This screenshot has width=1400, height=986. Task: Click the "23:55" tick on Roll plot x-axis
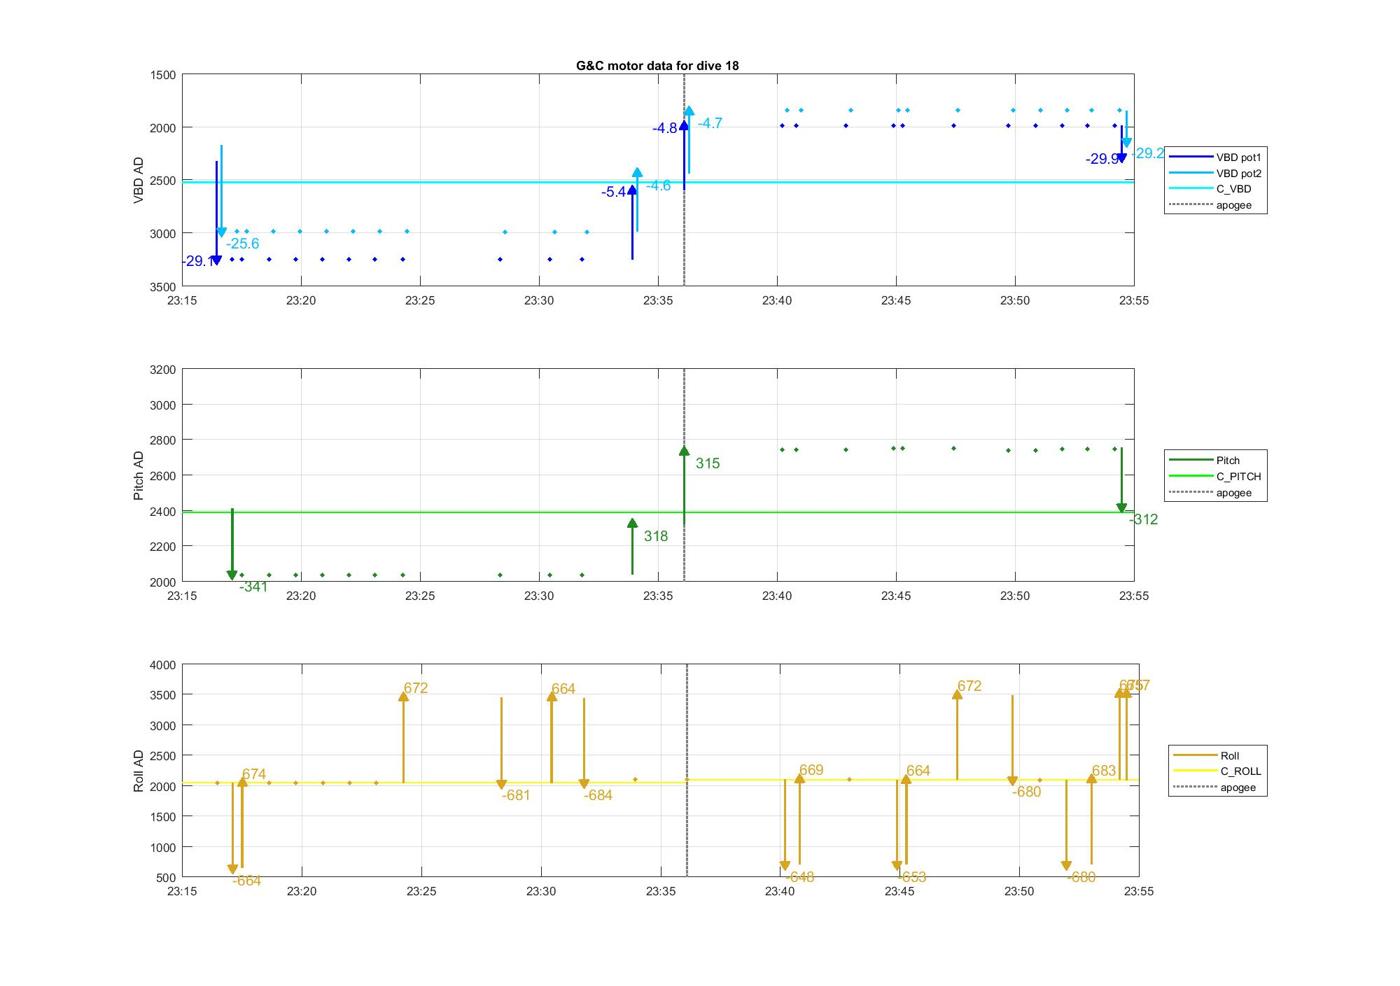1138,891
